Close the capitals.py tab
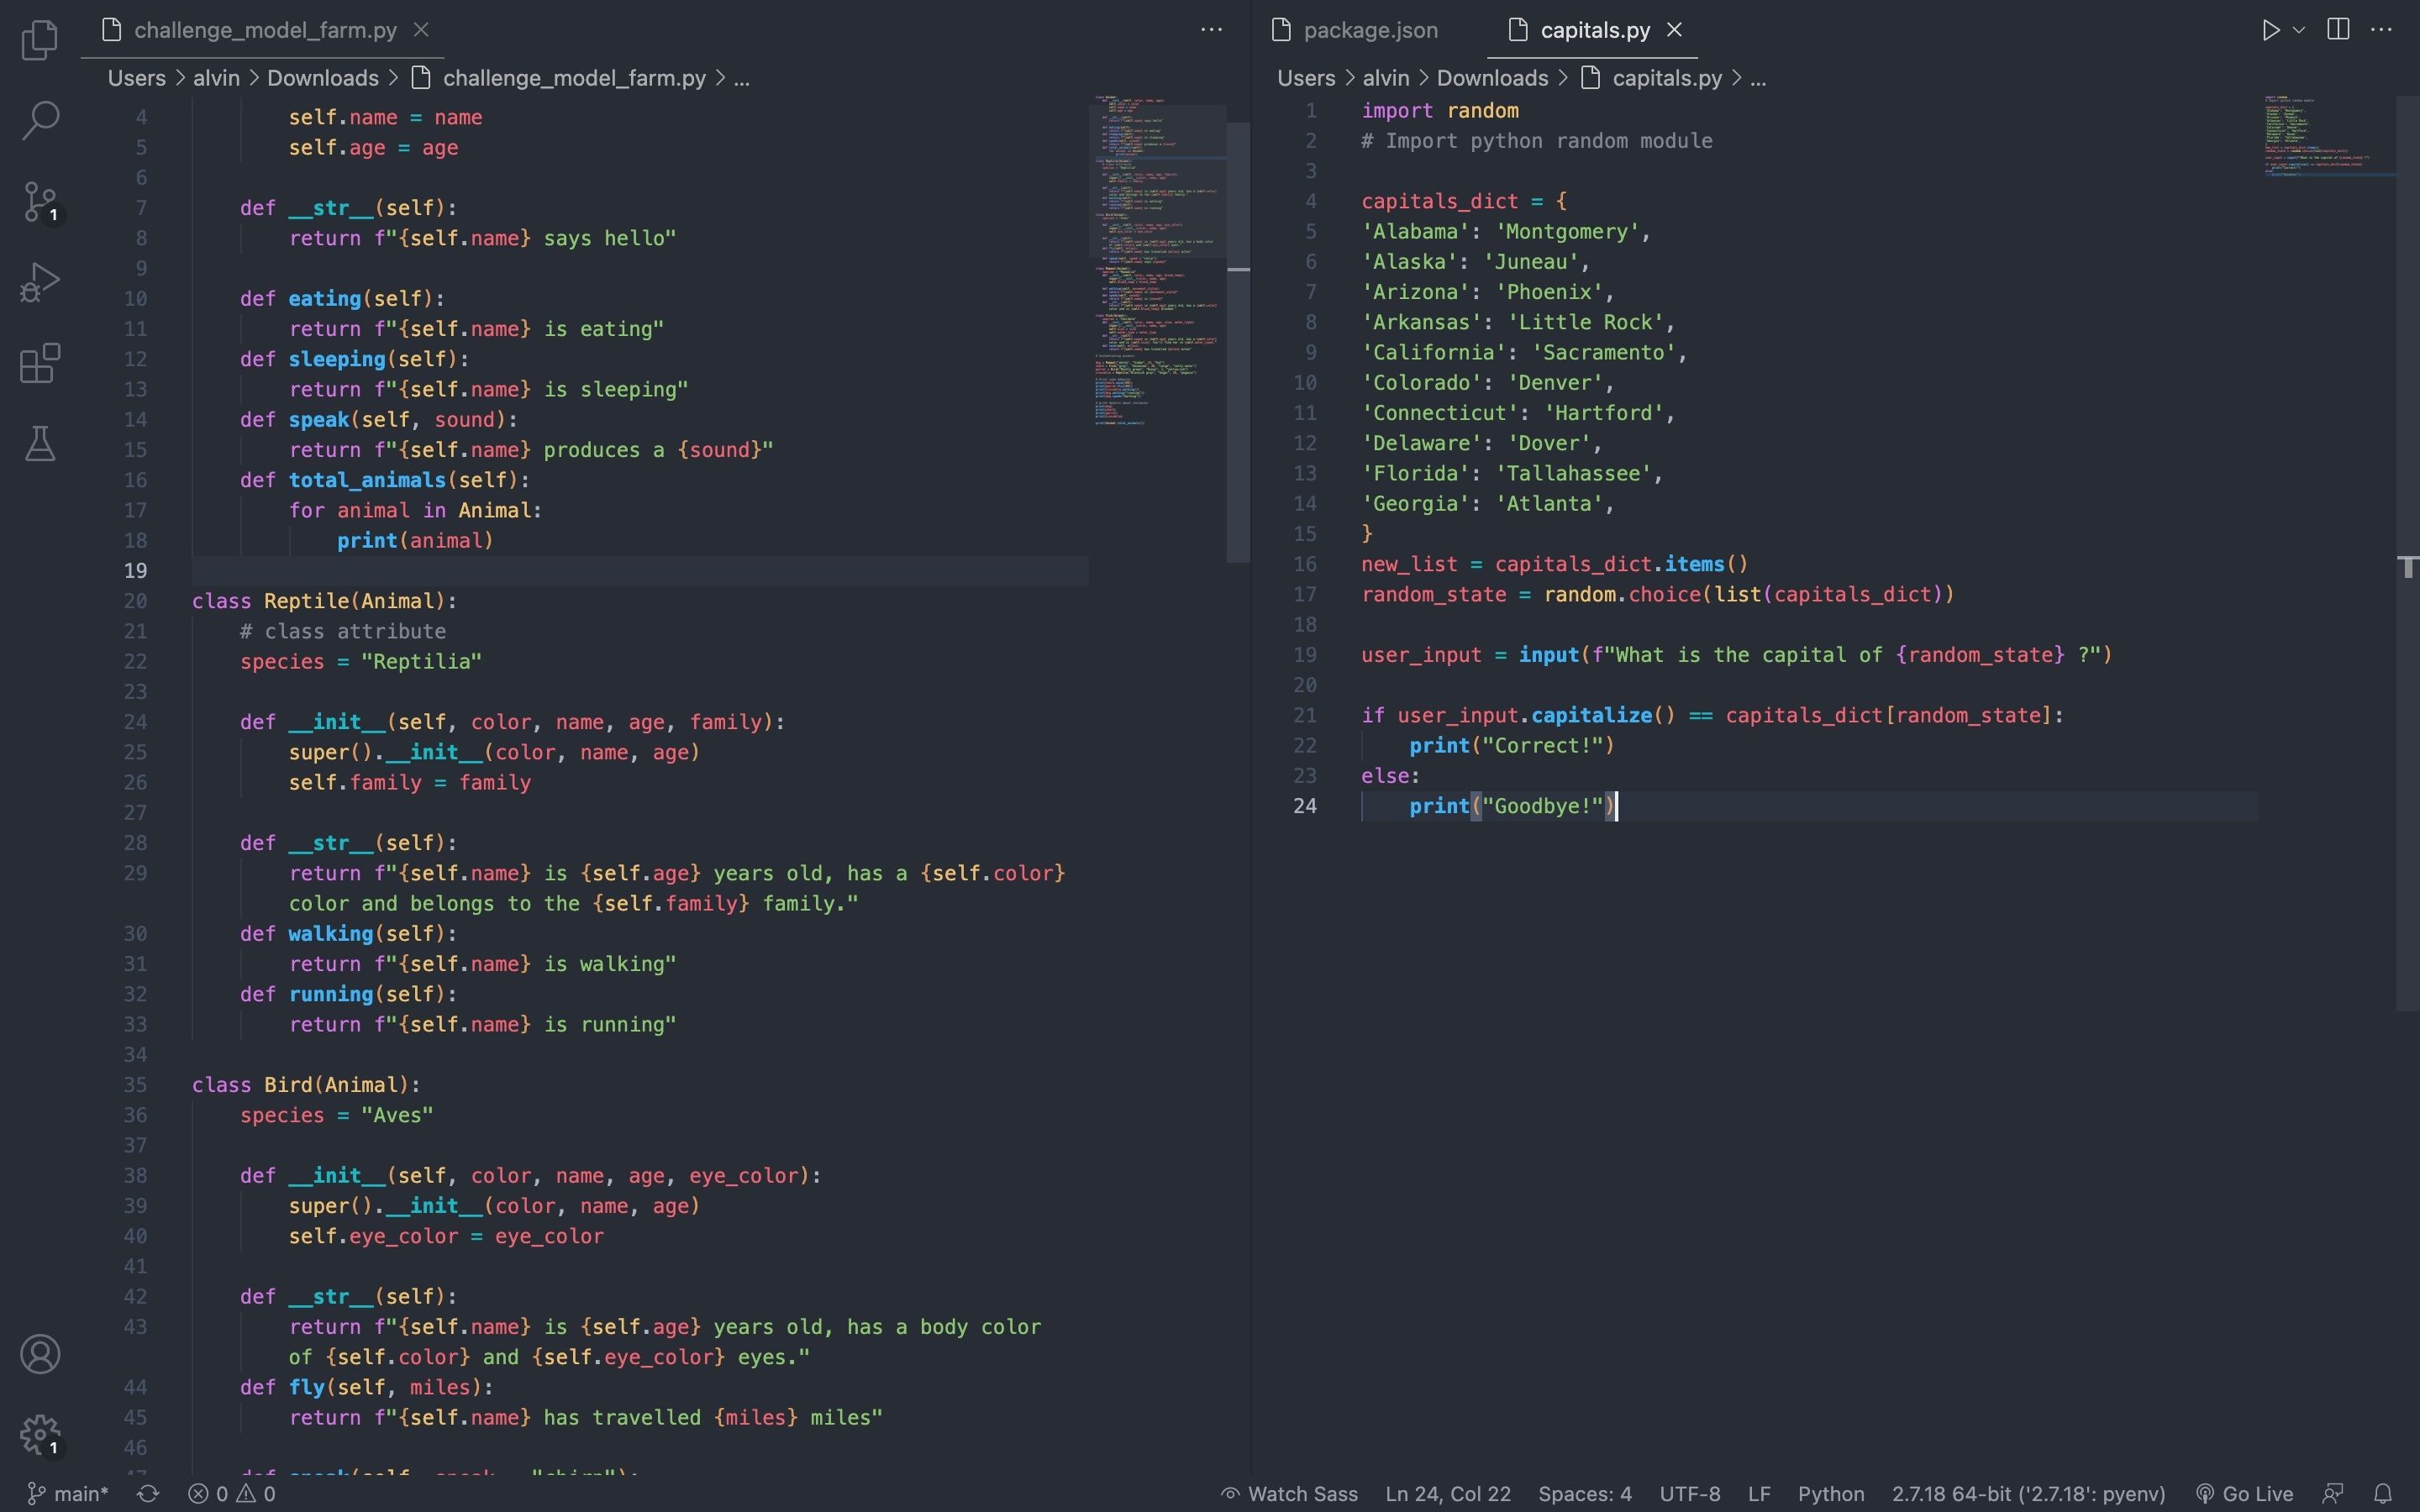The width and height of the screenshot is (2420, 1512). [x=1674, y=30]
